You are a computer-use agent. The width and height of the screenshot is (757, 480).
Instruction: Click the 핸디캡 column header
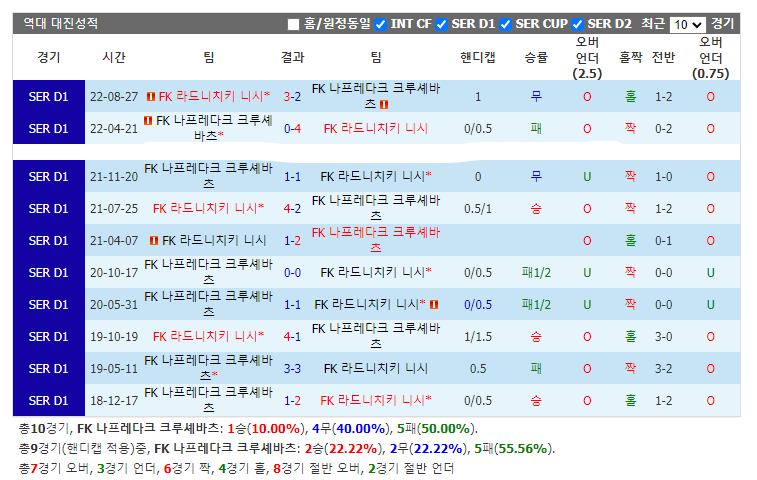[x=477, y=57]
